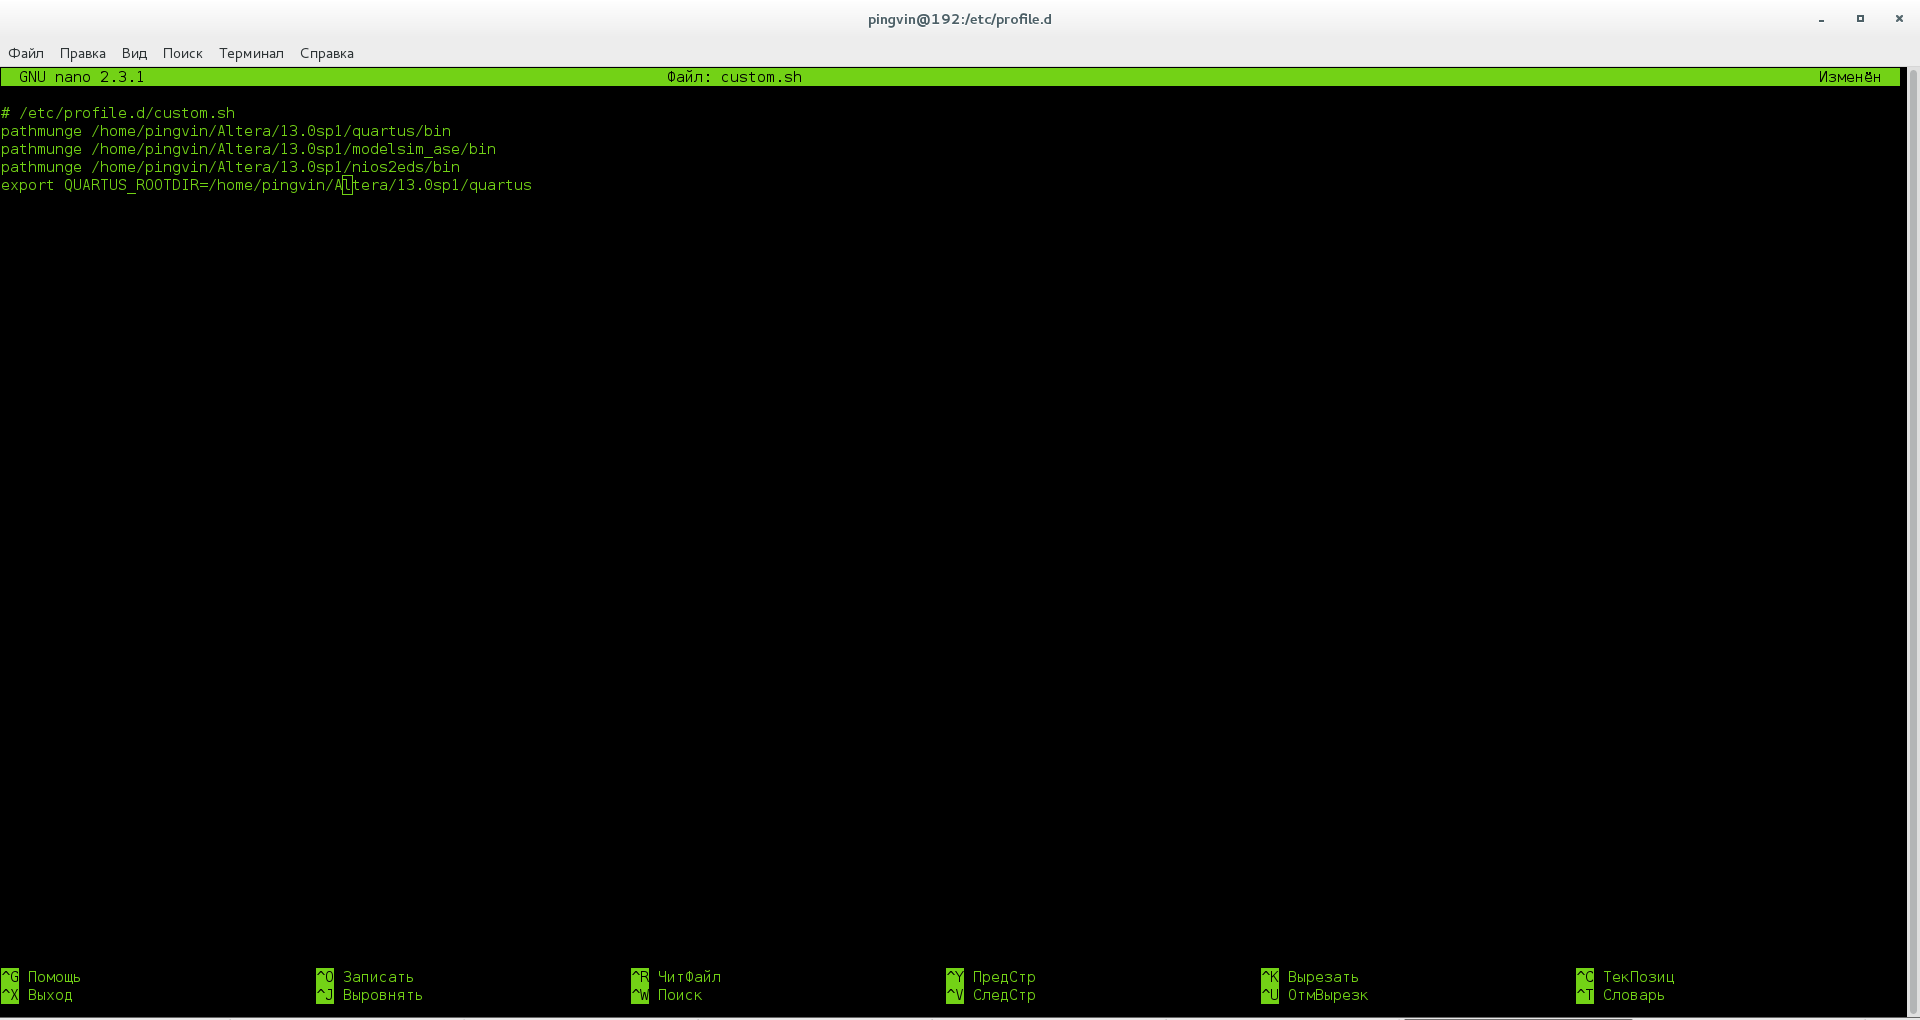The image size is (1920, 1020).
Task: Click the ^V СледСтр shortcut hint
Action: [991, 995]
